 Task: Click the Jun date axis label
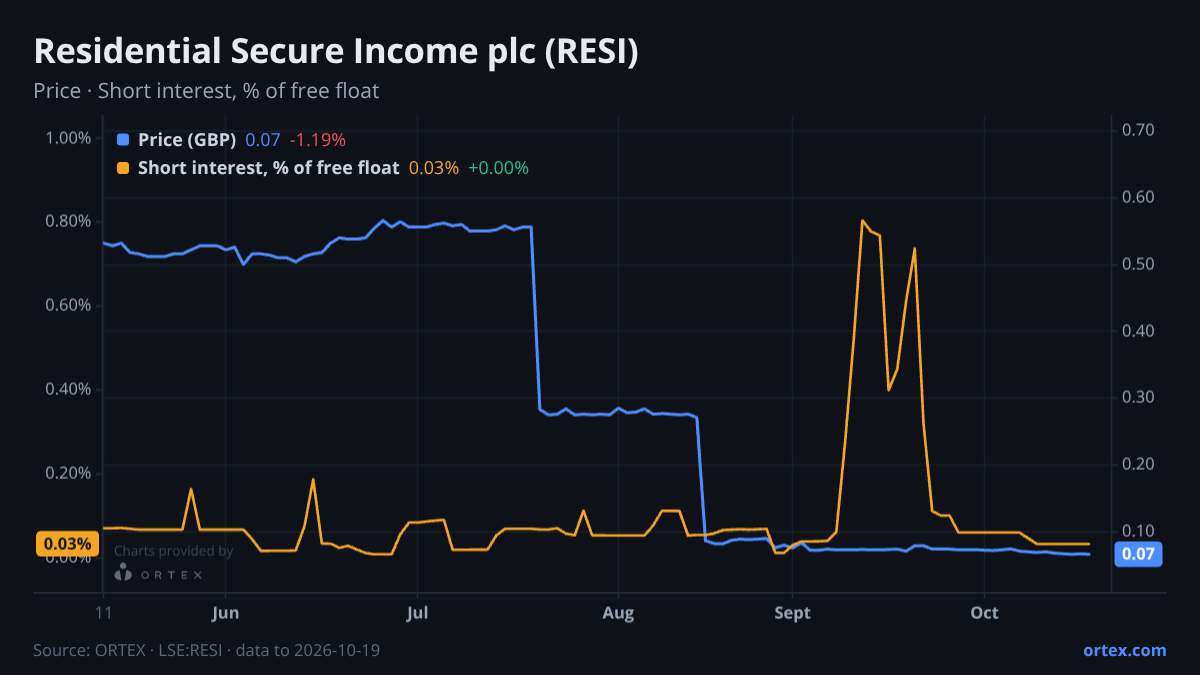point(226,612)
